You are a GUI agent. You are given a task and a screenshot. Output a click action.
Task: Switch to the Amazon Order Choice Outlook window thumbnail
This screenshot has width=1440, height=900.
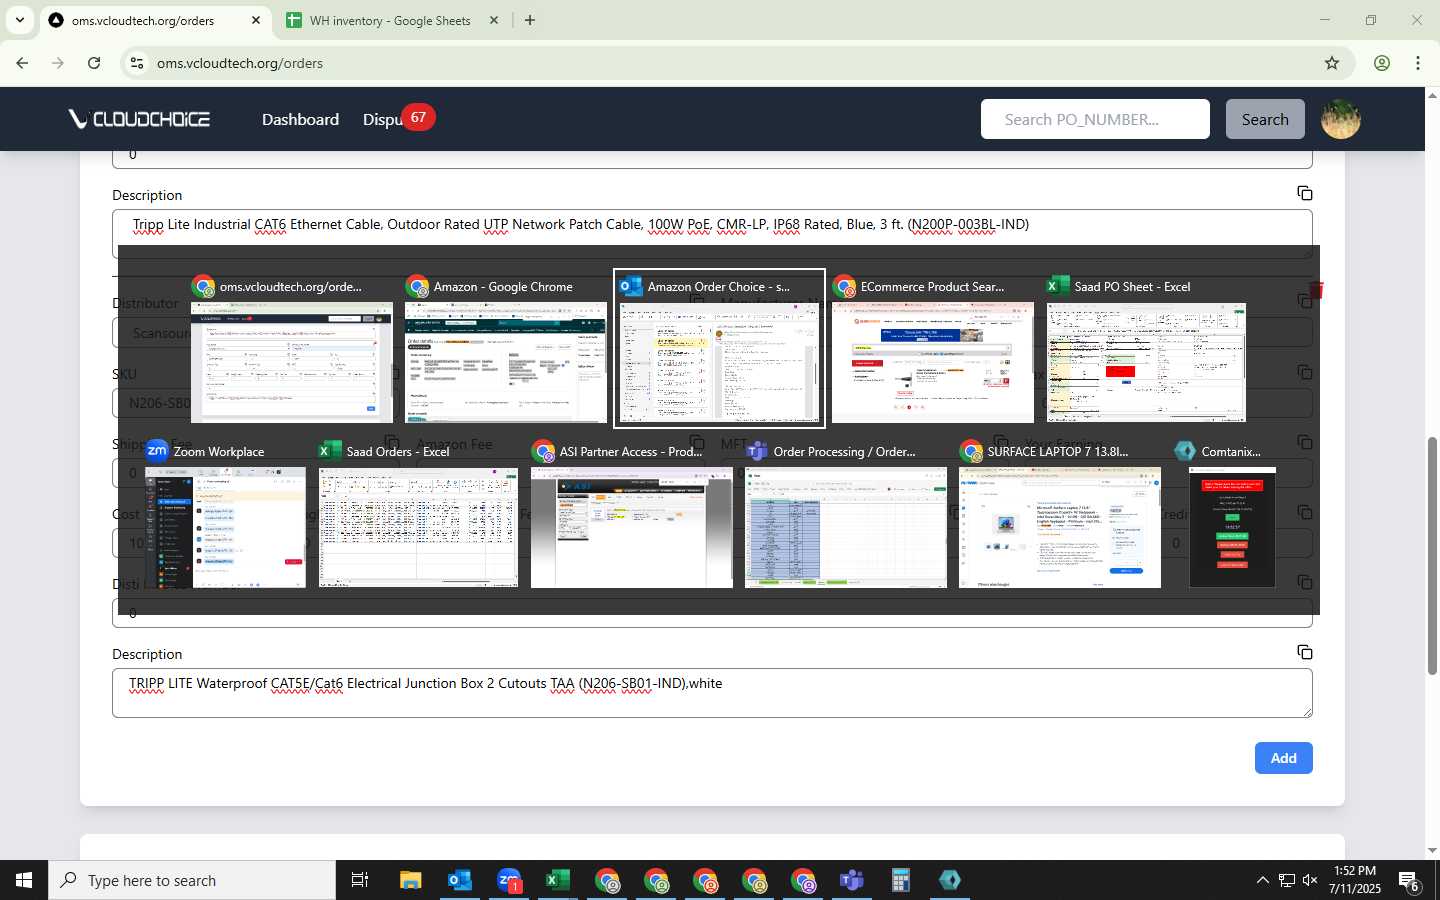coord(719,348)
